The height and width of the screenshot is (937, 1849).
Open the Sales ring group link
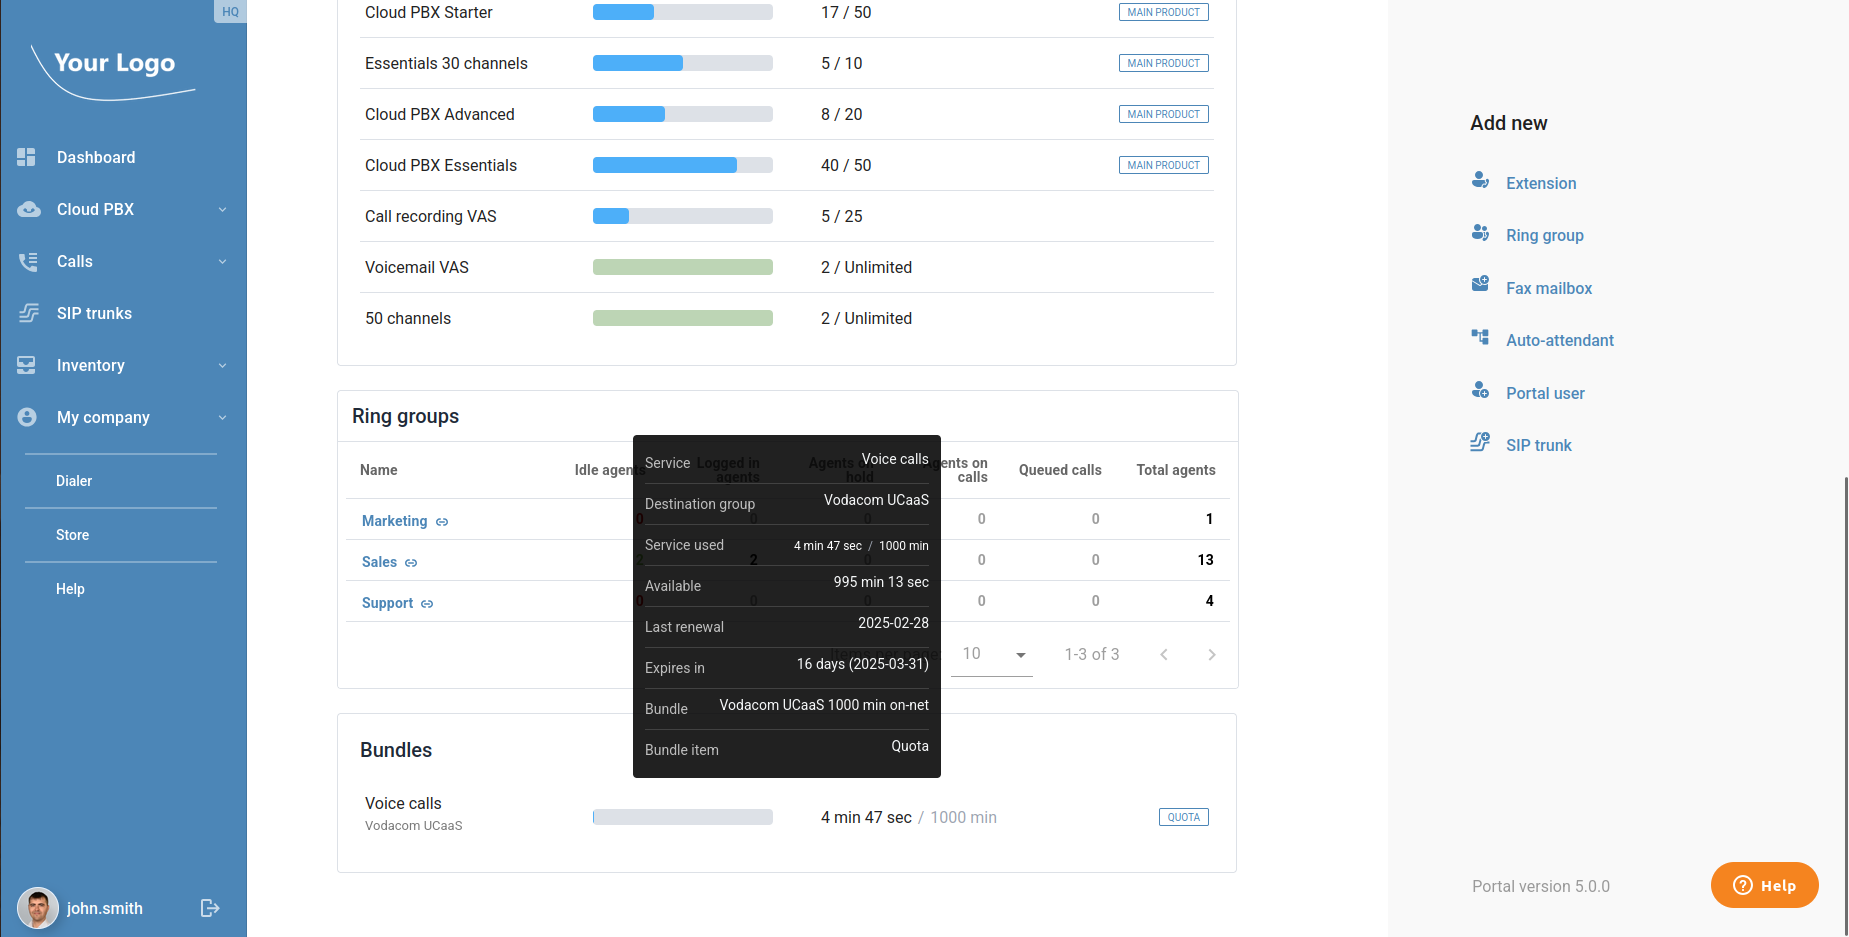click(x=379, y=562)
